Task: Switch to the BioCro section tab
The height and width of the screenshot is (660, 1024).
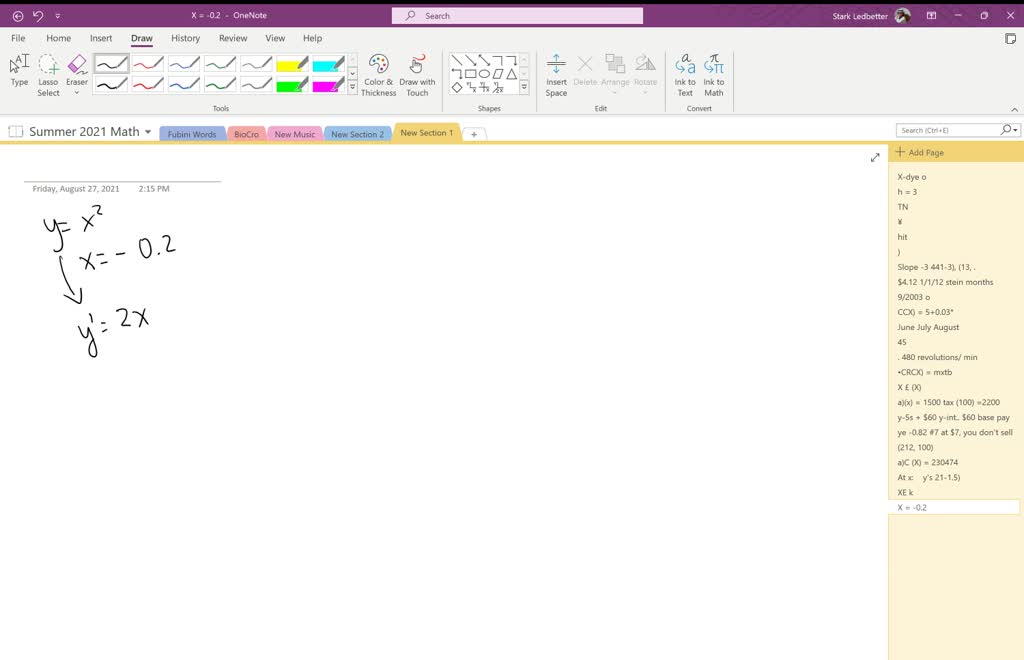Action: click(246, 134)
